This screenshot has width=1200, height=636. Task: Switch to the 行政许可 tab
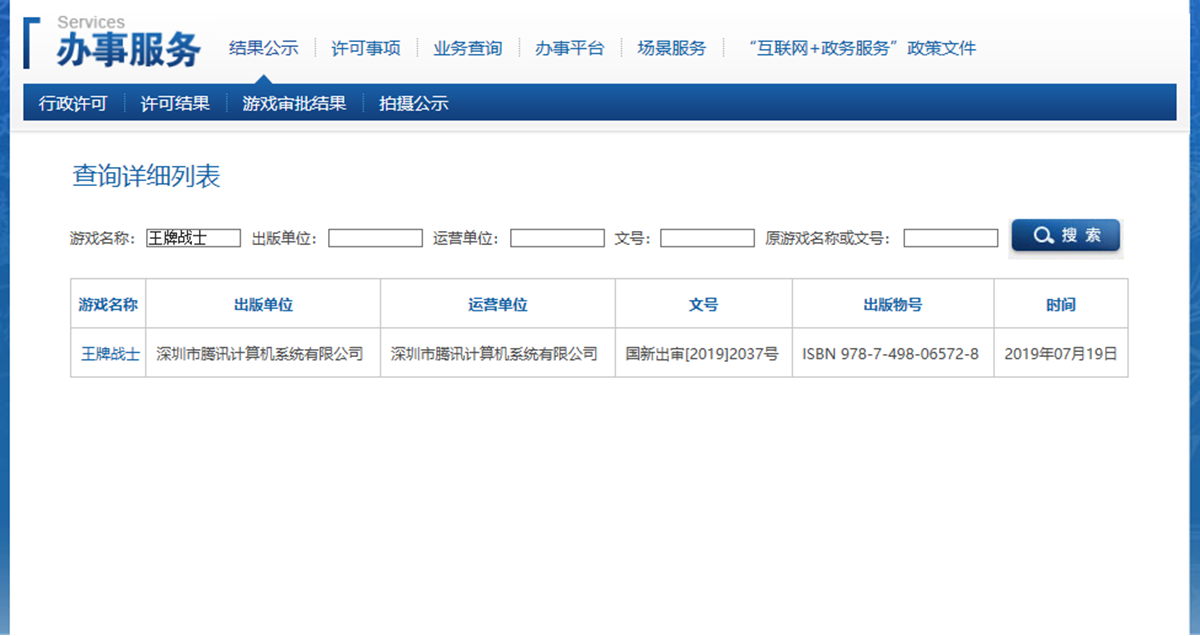click(x=72, y=103)
